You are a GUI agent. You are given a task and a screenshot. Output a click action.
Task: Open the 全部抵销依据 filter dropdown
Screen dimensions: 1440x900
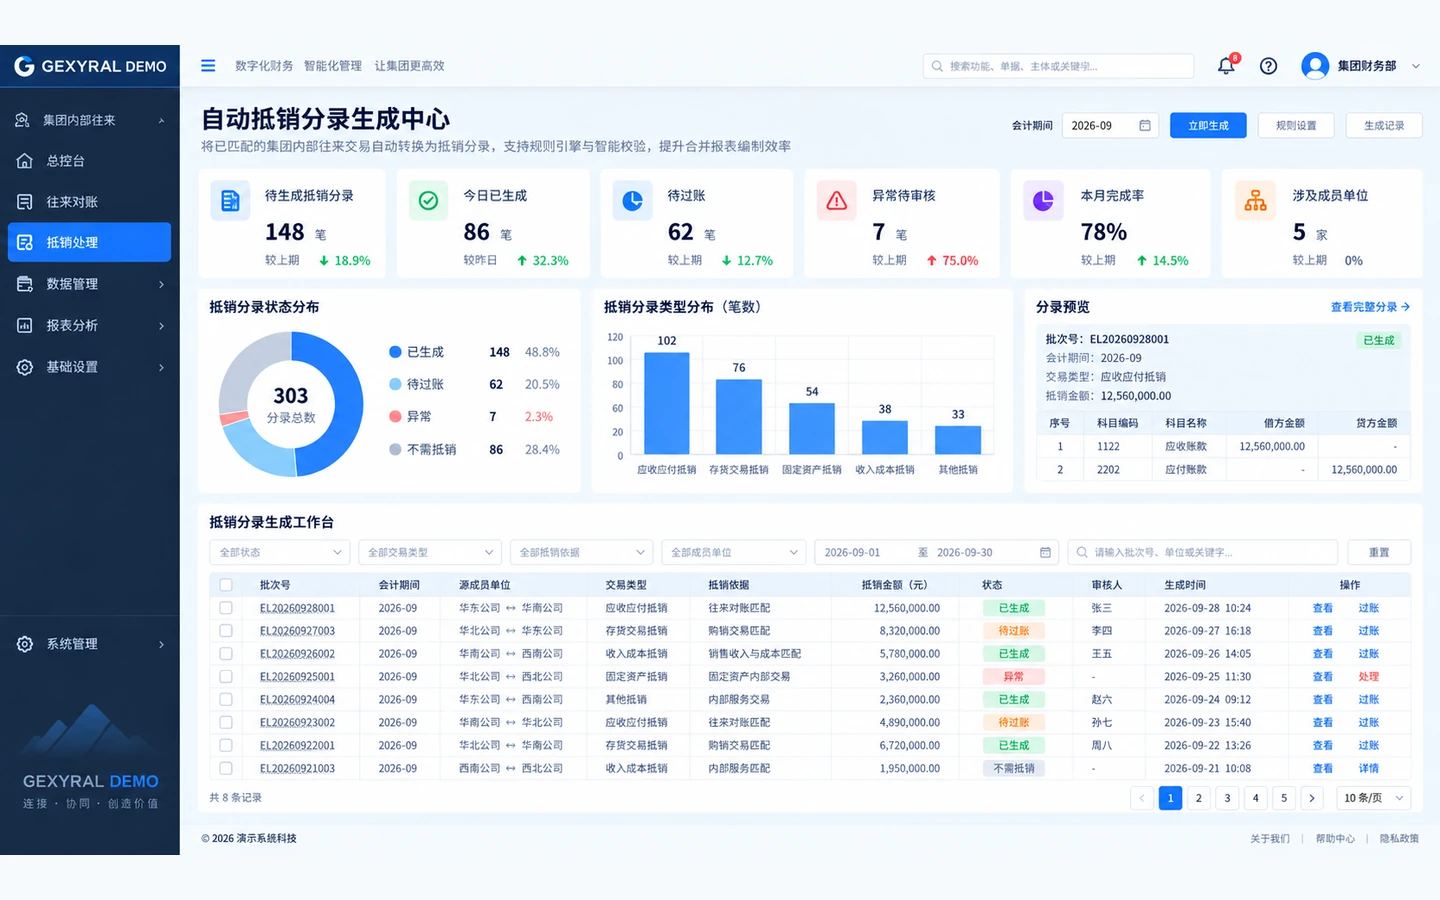pyautogui.click(x=582, y=552)
